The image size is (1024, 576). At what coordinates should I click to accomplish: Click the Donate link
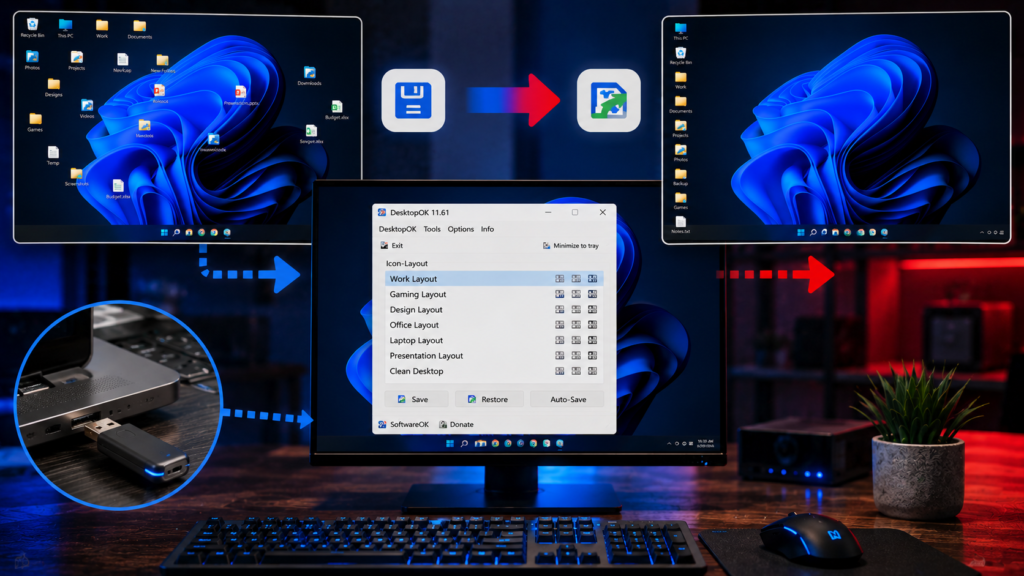[456, 424]
